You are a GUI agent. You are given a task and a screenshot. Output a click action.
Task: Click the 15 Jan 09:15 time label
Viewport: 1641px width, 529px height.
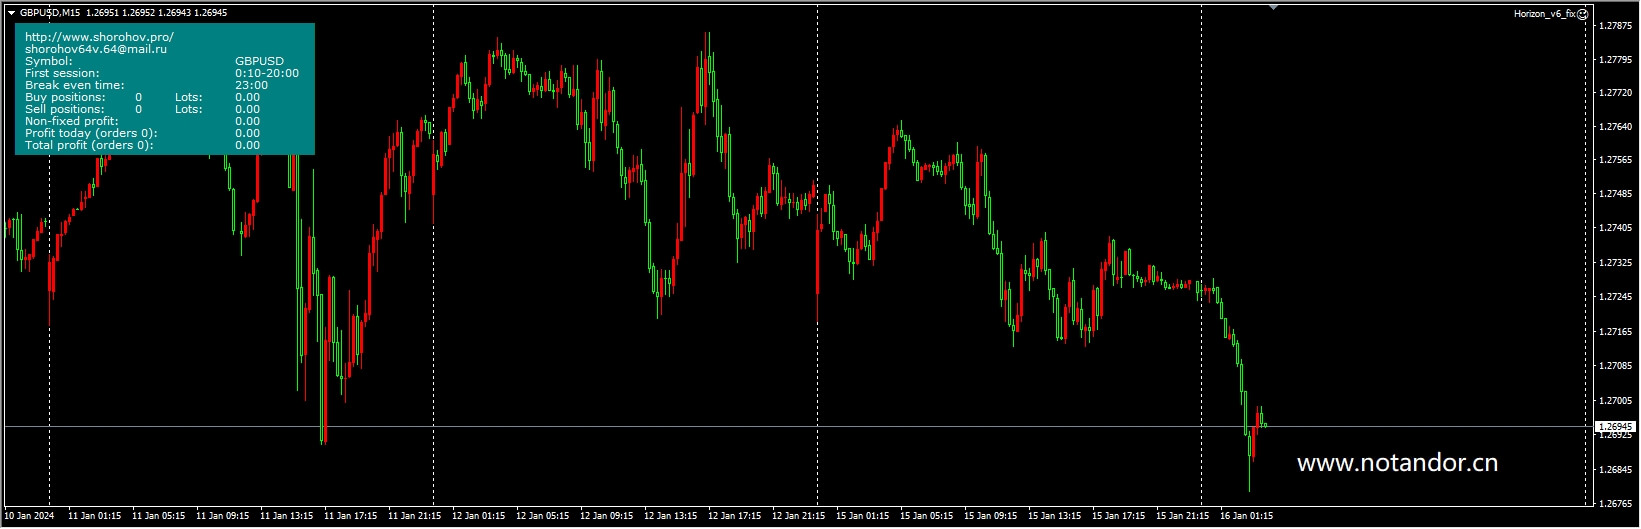[x=990, y=516]
